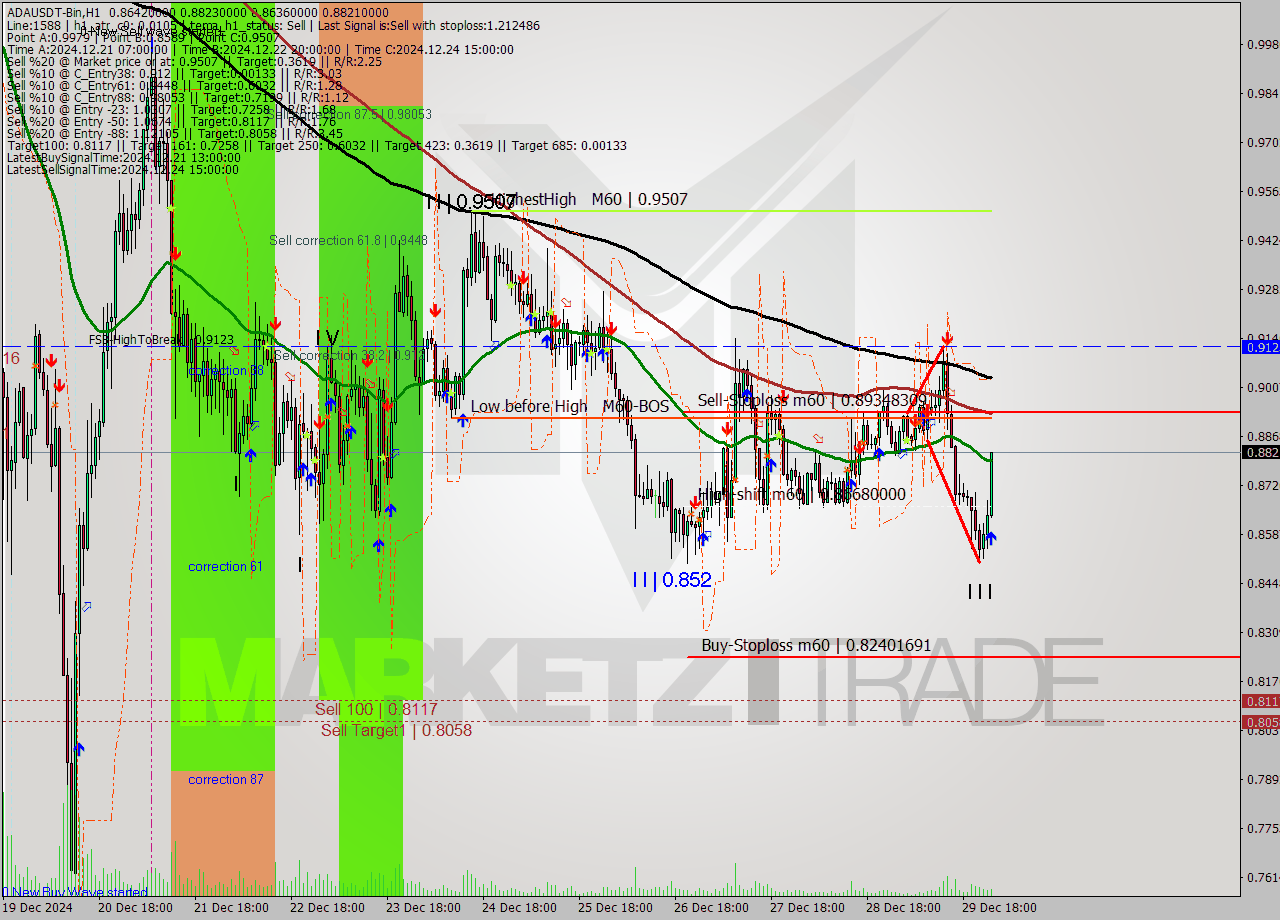This screenshot has width=1280, height=920.
Task: Select the 'Low before High M60-BOS' label
Action: (570, 407)
